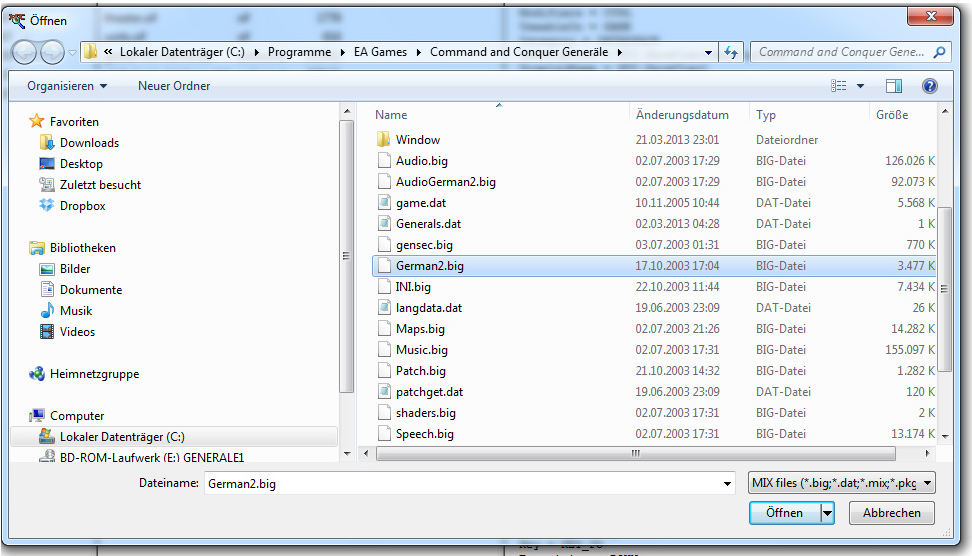Select Heimnetzgruppe in navigation pane
The width and height of the screenshot is (972, 556).
pos(94,374)
